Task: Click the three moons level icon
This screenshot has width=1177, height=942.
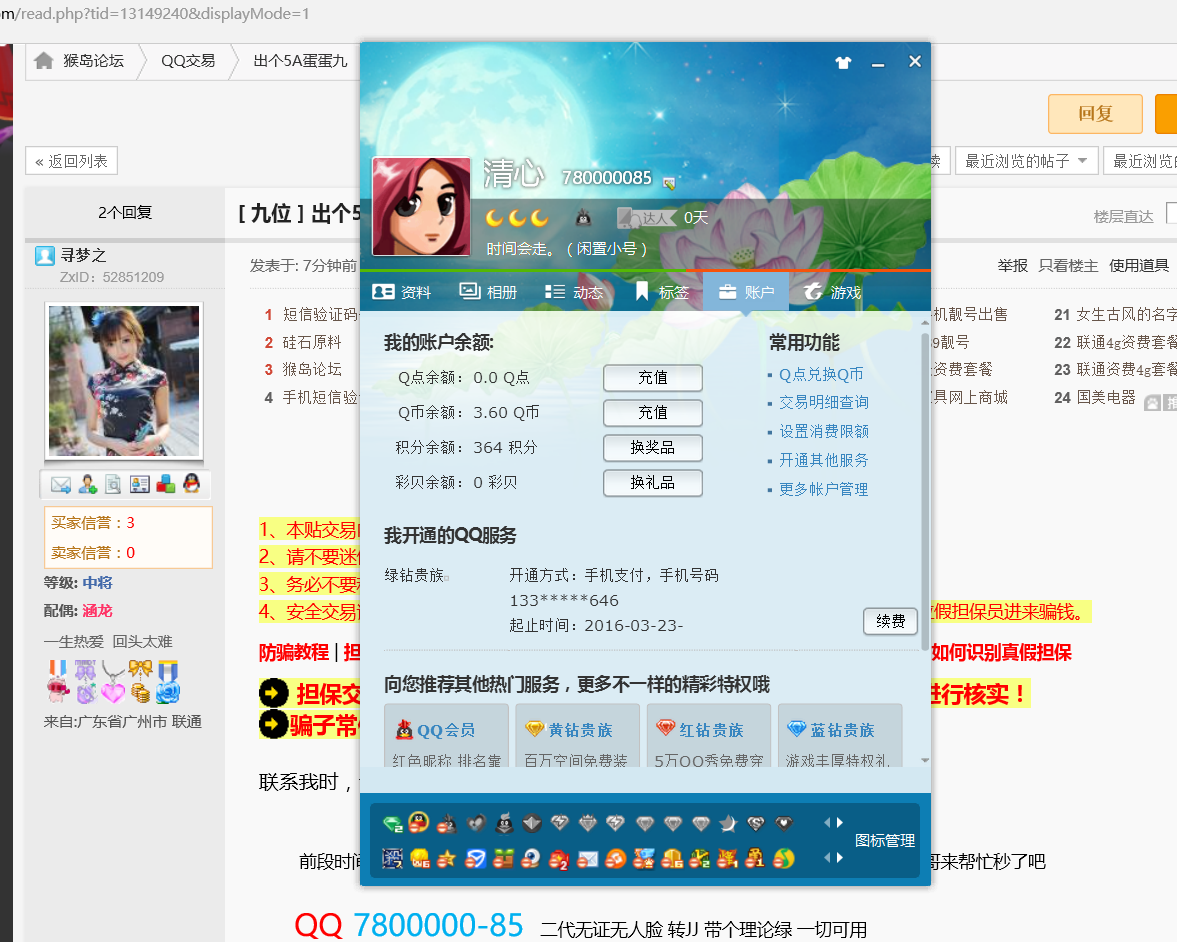Action: [x=517, y=218]
